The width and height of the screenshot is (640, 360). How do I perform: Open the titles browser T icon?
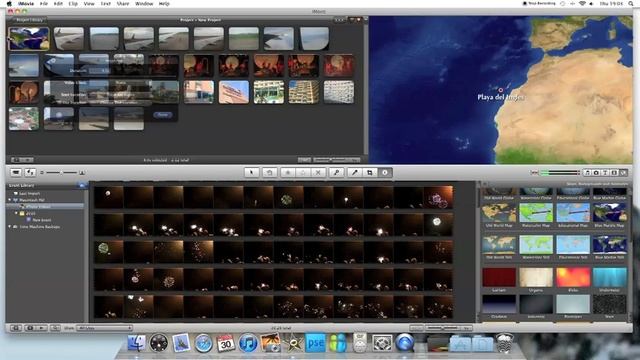(605, 173)
